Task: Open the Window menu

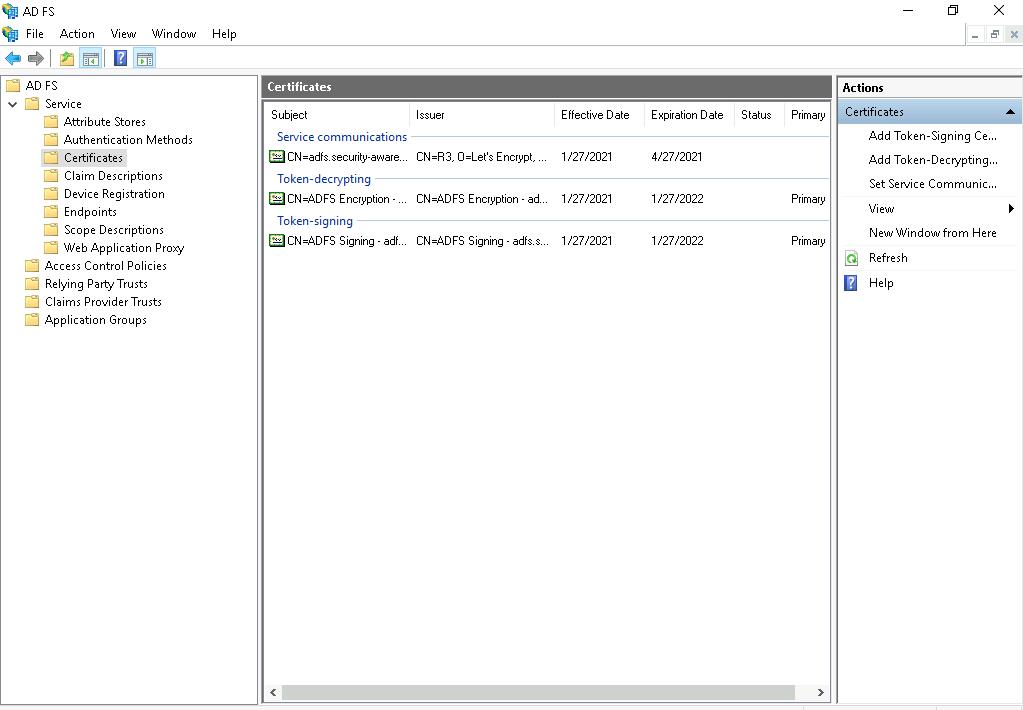Action: 173,34
